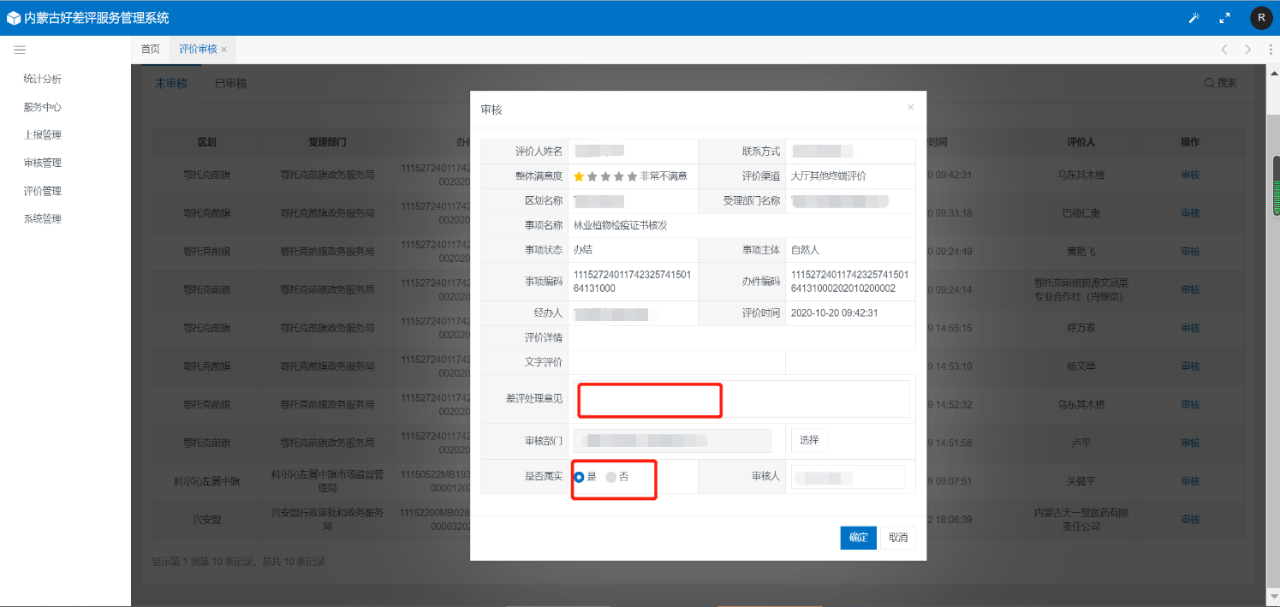This screenshot has width=1280, height=607.
Task: Click 审核 link in 黄艳飞 row
Action: tap(1190, 251)
